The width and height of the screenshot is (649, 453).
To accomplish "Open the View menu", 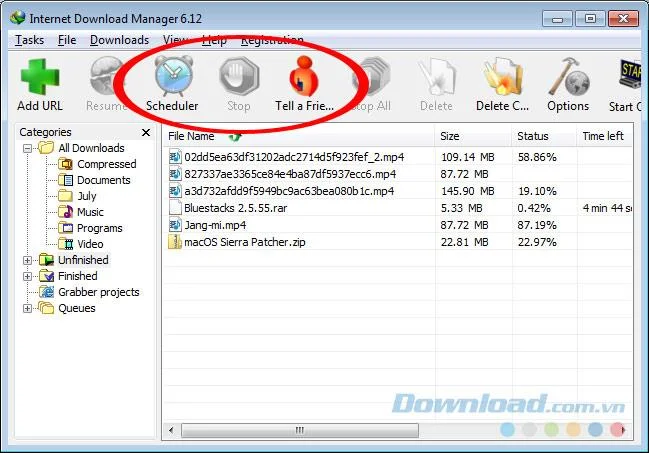I will pos(175,40).
